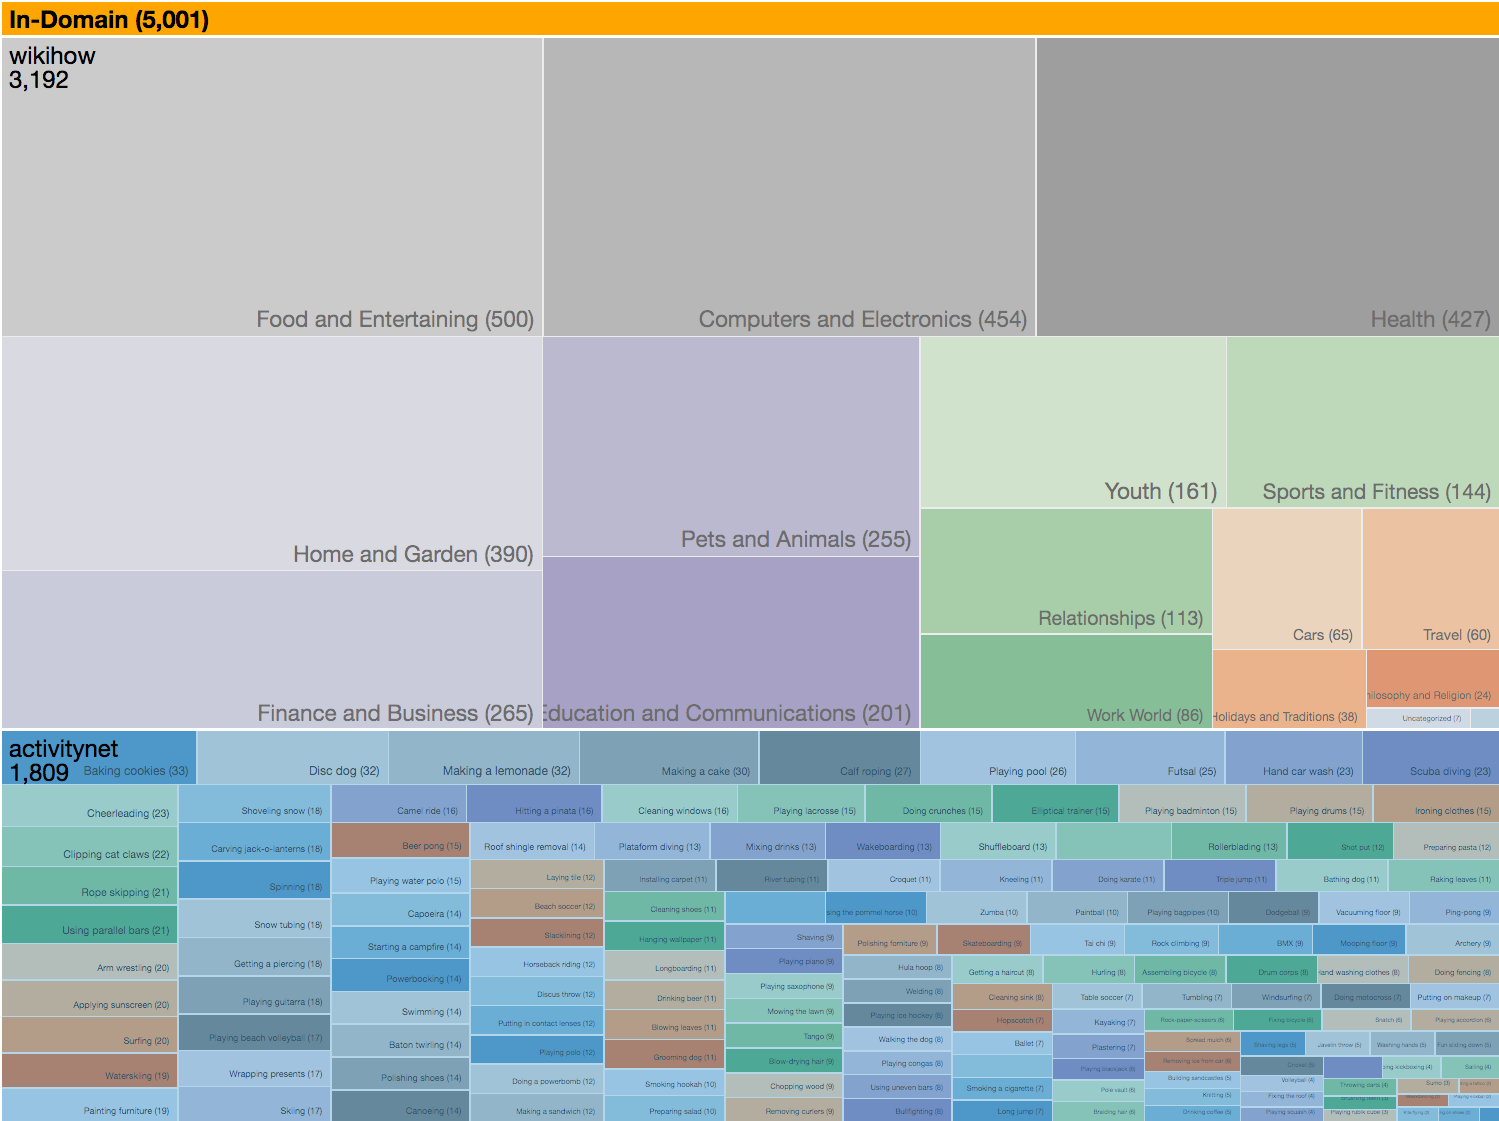Select the Futsal (25) cell
The width and height of the screenshot is (1499, 1121).
click(1150, 758)
